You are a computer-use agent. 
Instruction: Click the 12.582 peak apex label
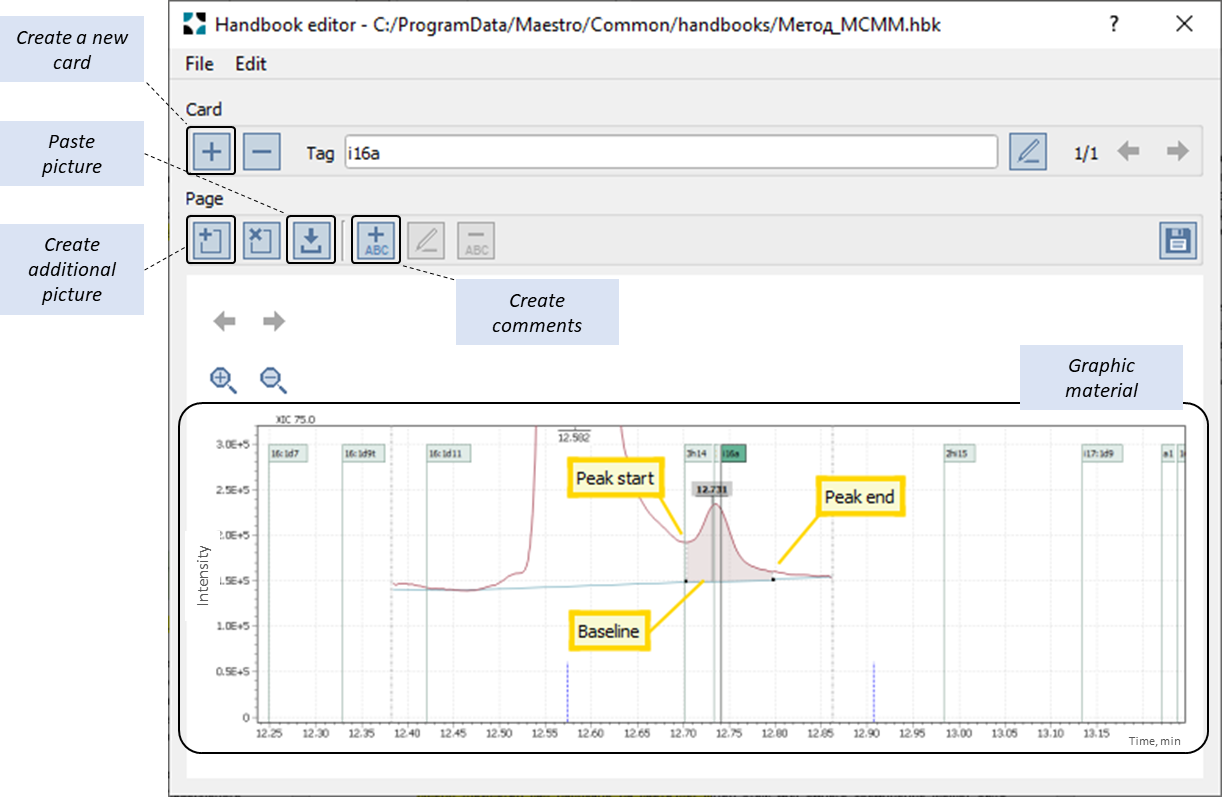click(x=574, y=437)
